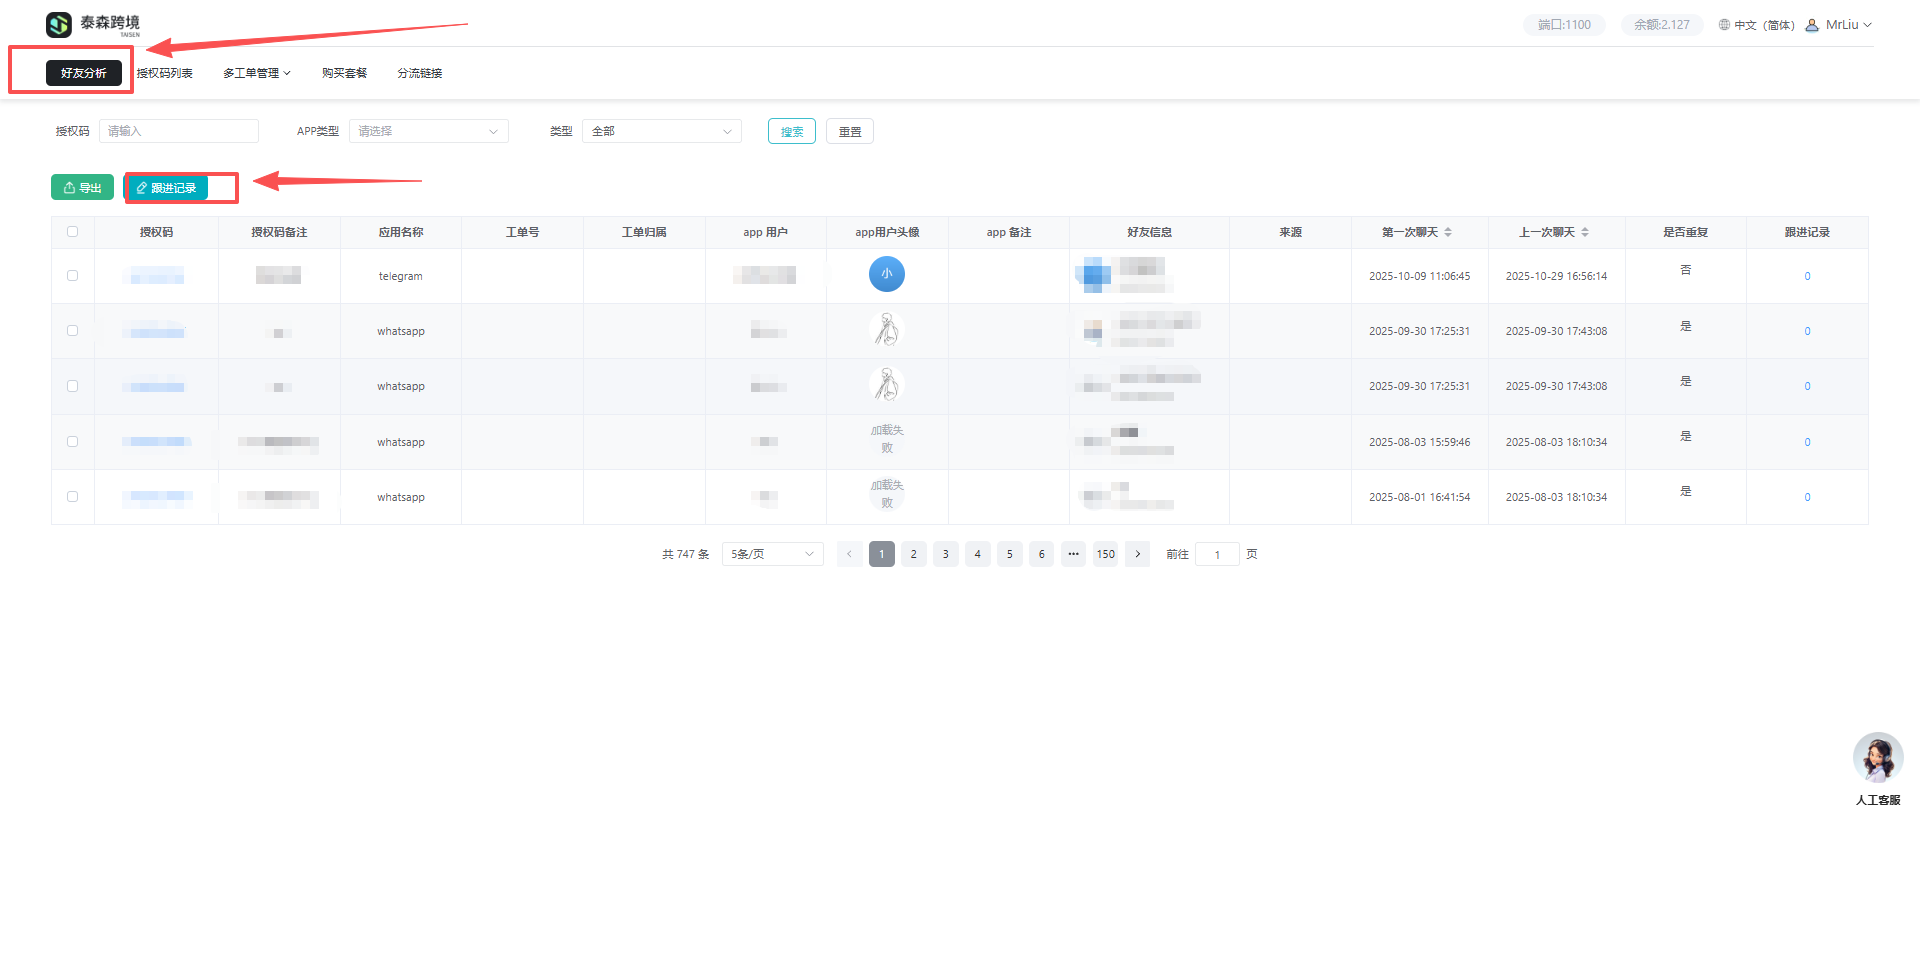Open the 多工单管理 menu
Screen dimensions: 1920x953
(256, 73)
